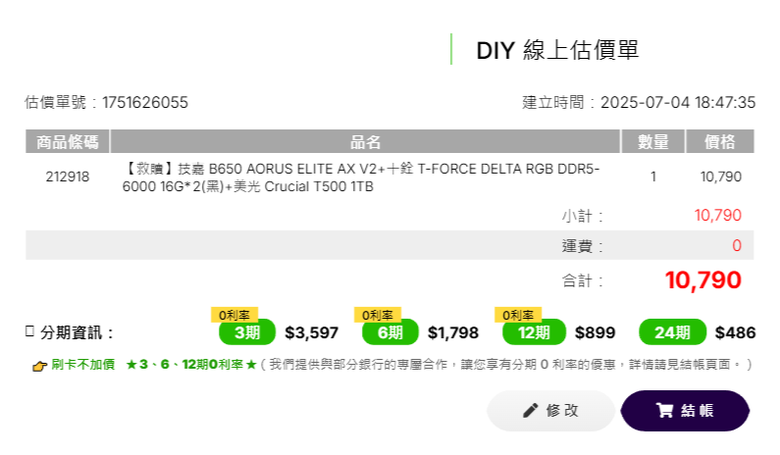Click the small icon before 分期資訊

[x=30, y=331]
